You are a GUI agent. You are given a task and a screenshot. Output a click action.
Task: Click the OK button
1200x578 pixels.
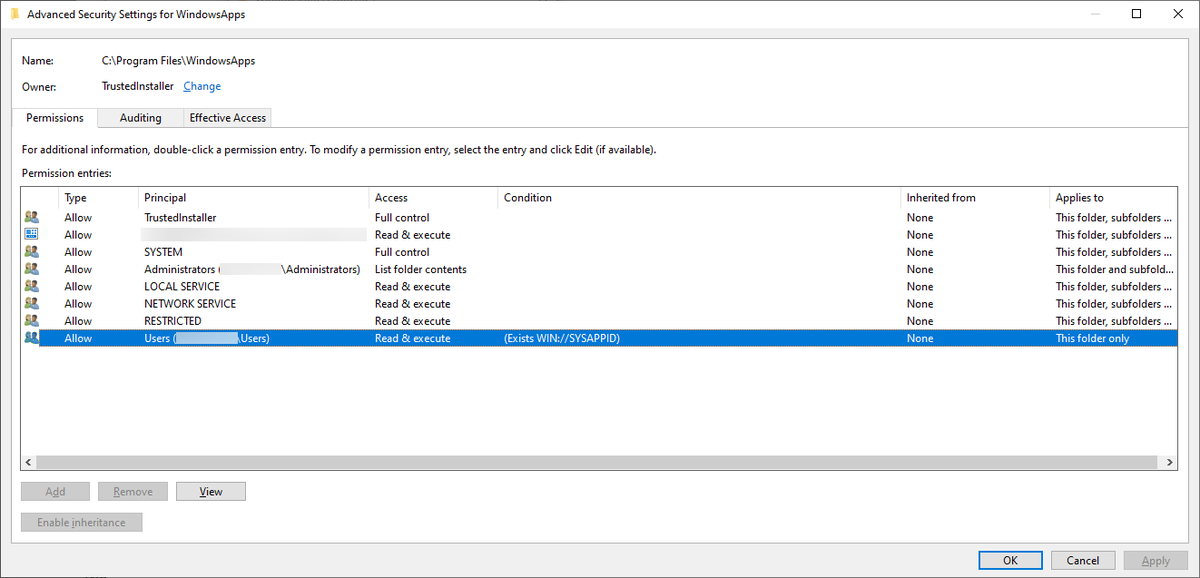[1010, 561]
